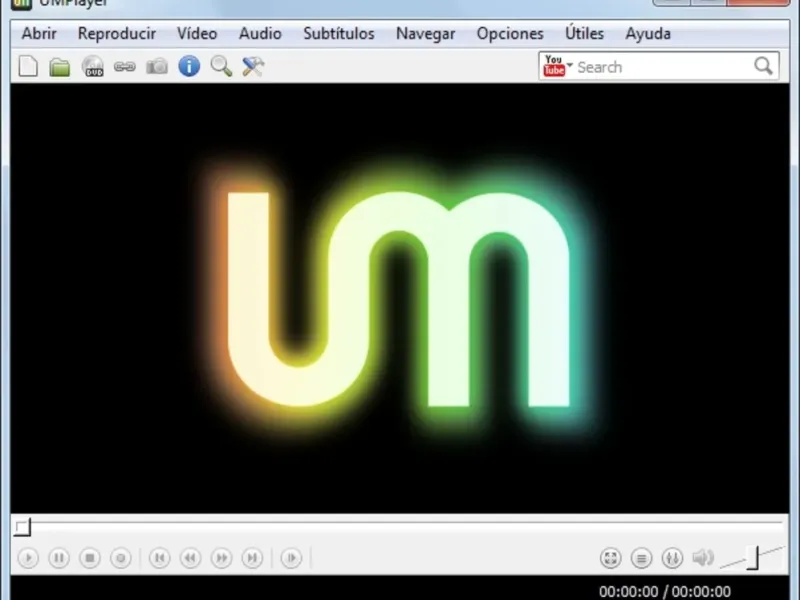
Task: Open the Audio menu
Action: coord(260,34)
